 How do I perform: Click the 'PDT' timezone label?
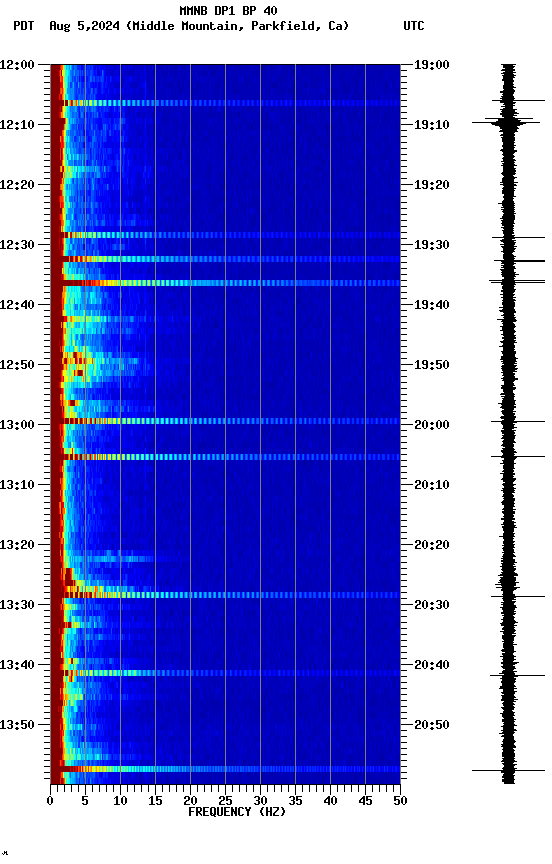coord(24,26)
